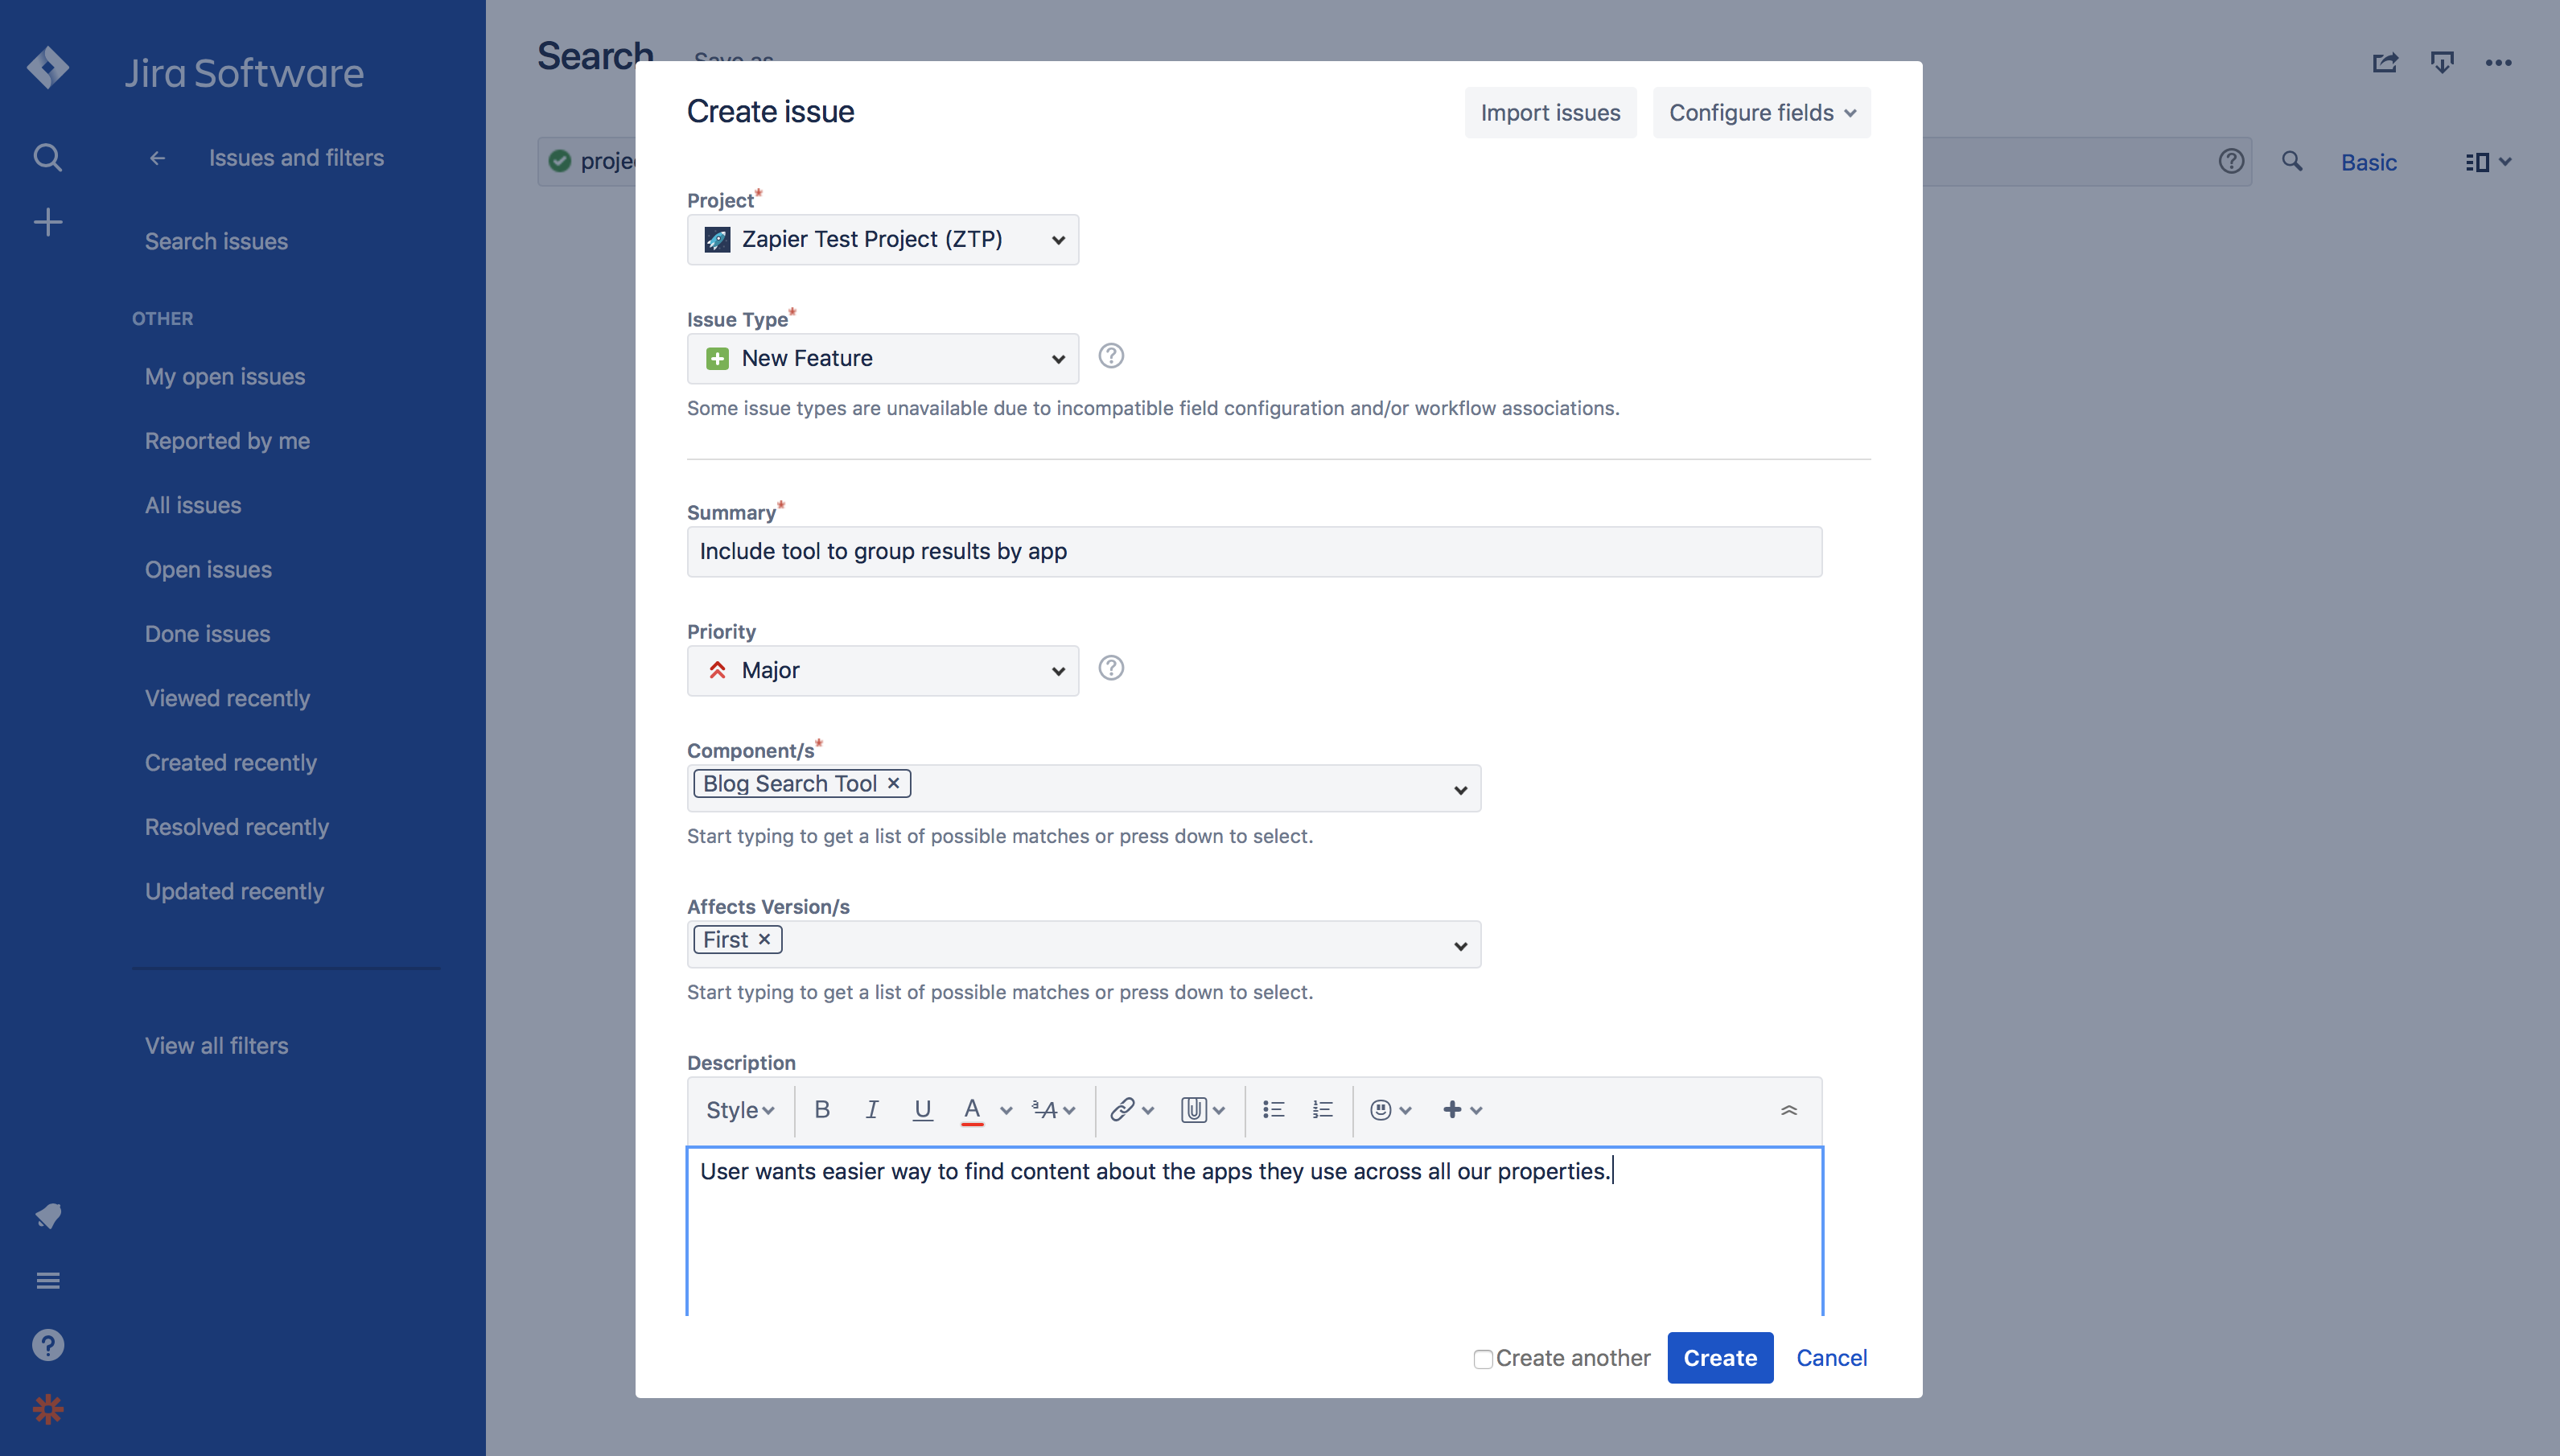Select Open issues filter
This screenshot has width=2560, height=1456.
pos(208,569)
